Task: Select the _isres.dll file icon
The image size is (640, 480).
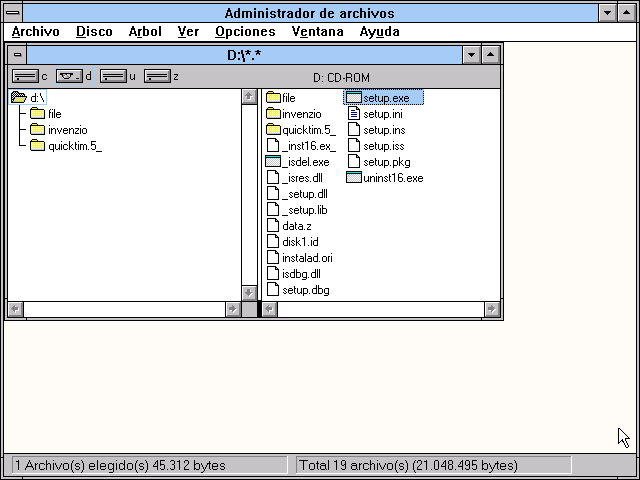Action: 273,178
